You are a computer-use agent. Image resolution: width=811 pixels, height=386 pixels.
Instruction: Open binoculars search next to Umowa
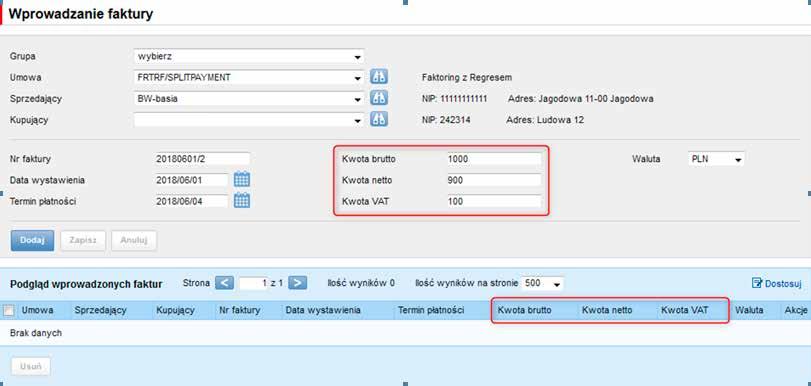379,77
